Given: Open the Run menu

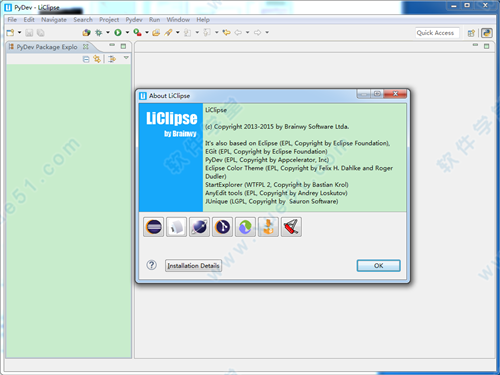Looking at the screenshot, I should pos(154,20).
